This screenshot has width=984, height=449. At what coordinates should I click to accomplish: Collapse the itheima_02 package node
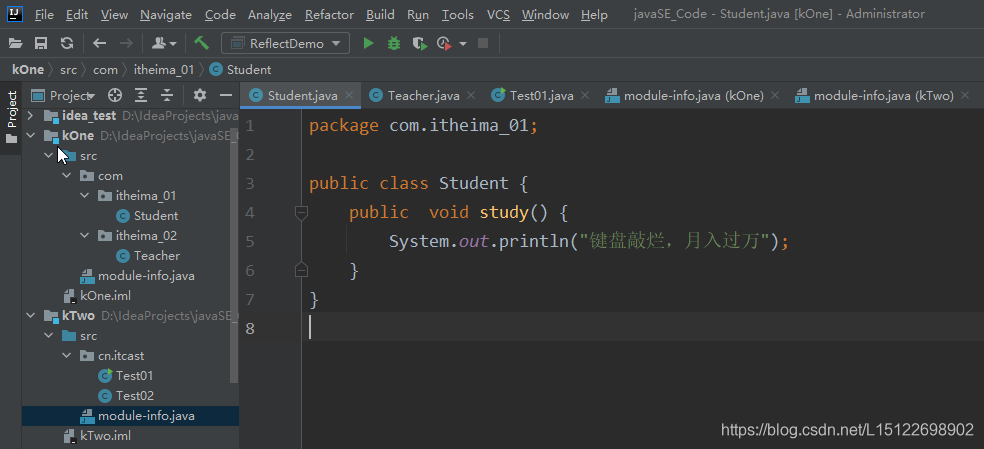point(85,236)
